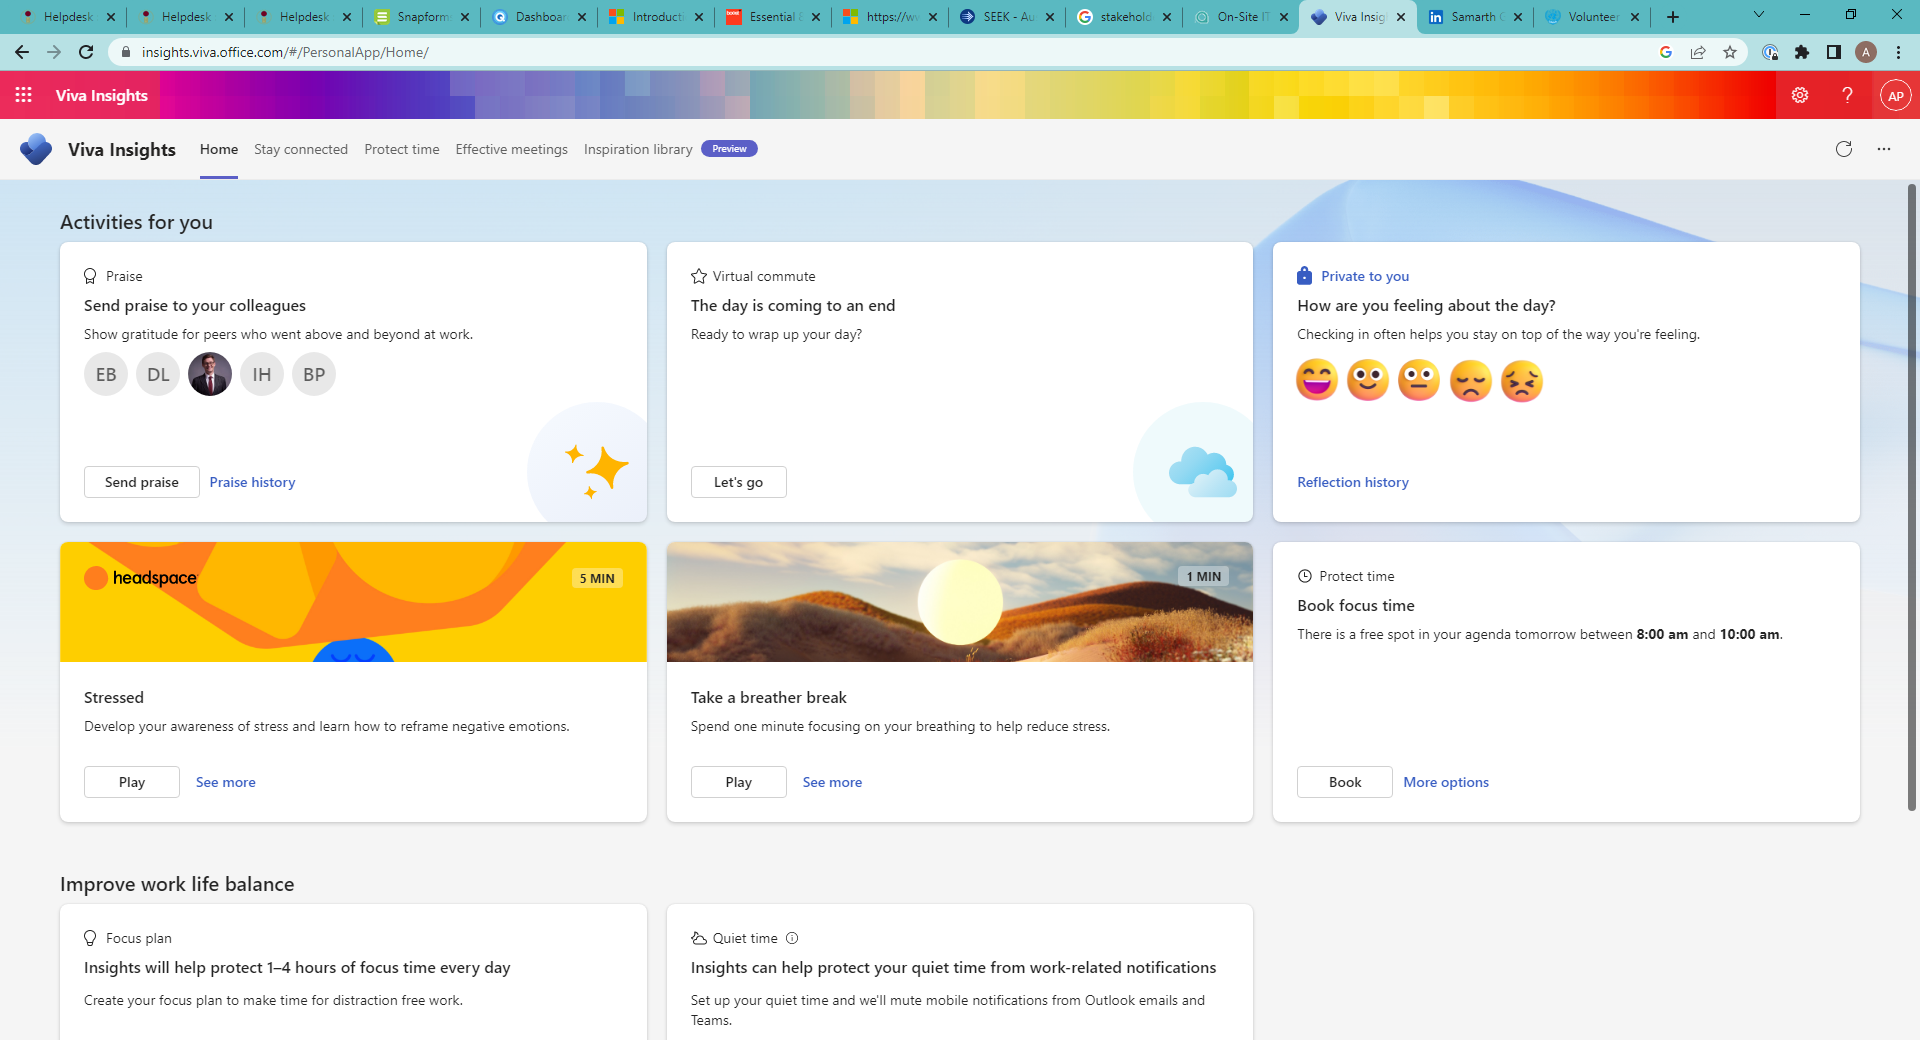Click the breather break sunset image
The image size is (1920, 1040).
(960, 602)
